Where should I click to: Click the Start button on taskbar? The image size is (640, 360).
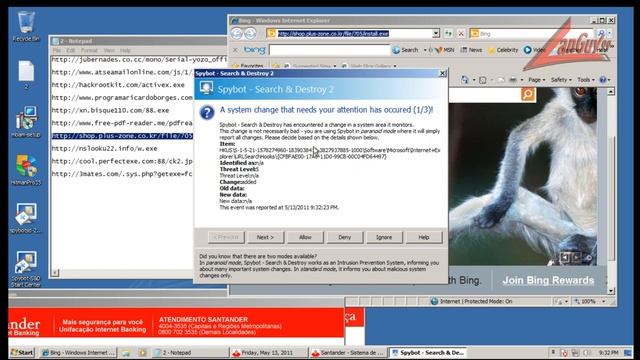coord(22,353)
